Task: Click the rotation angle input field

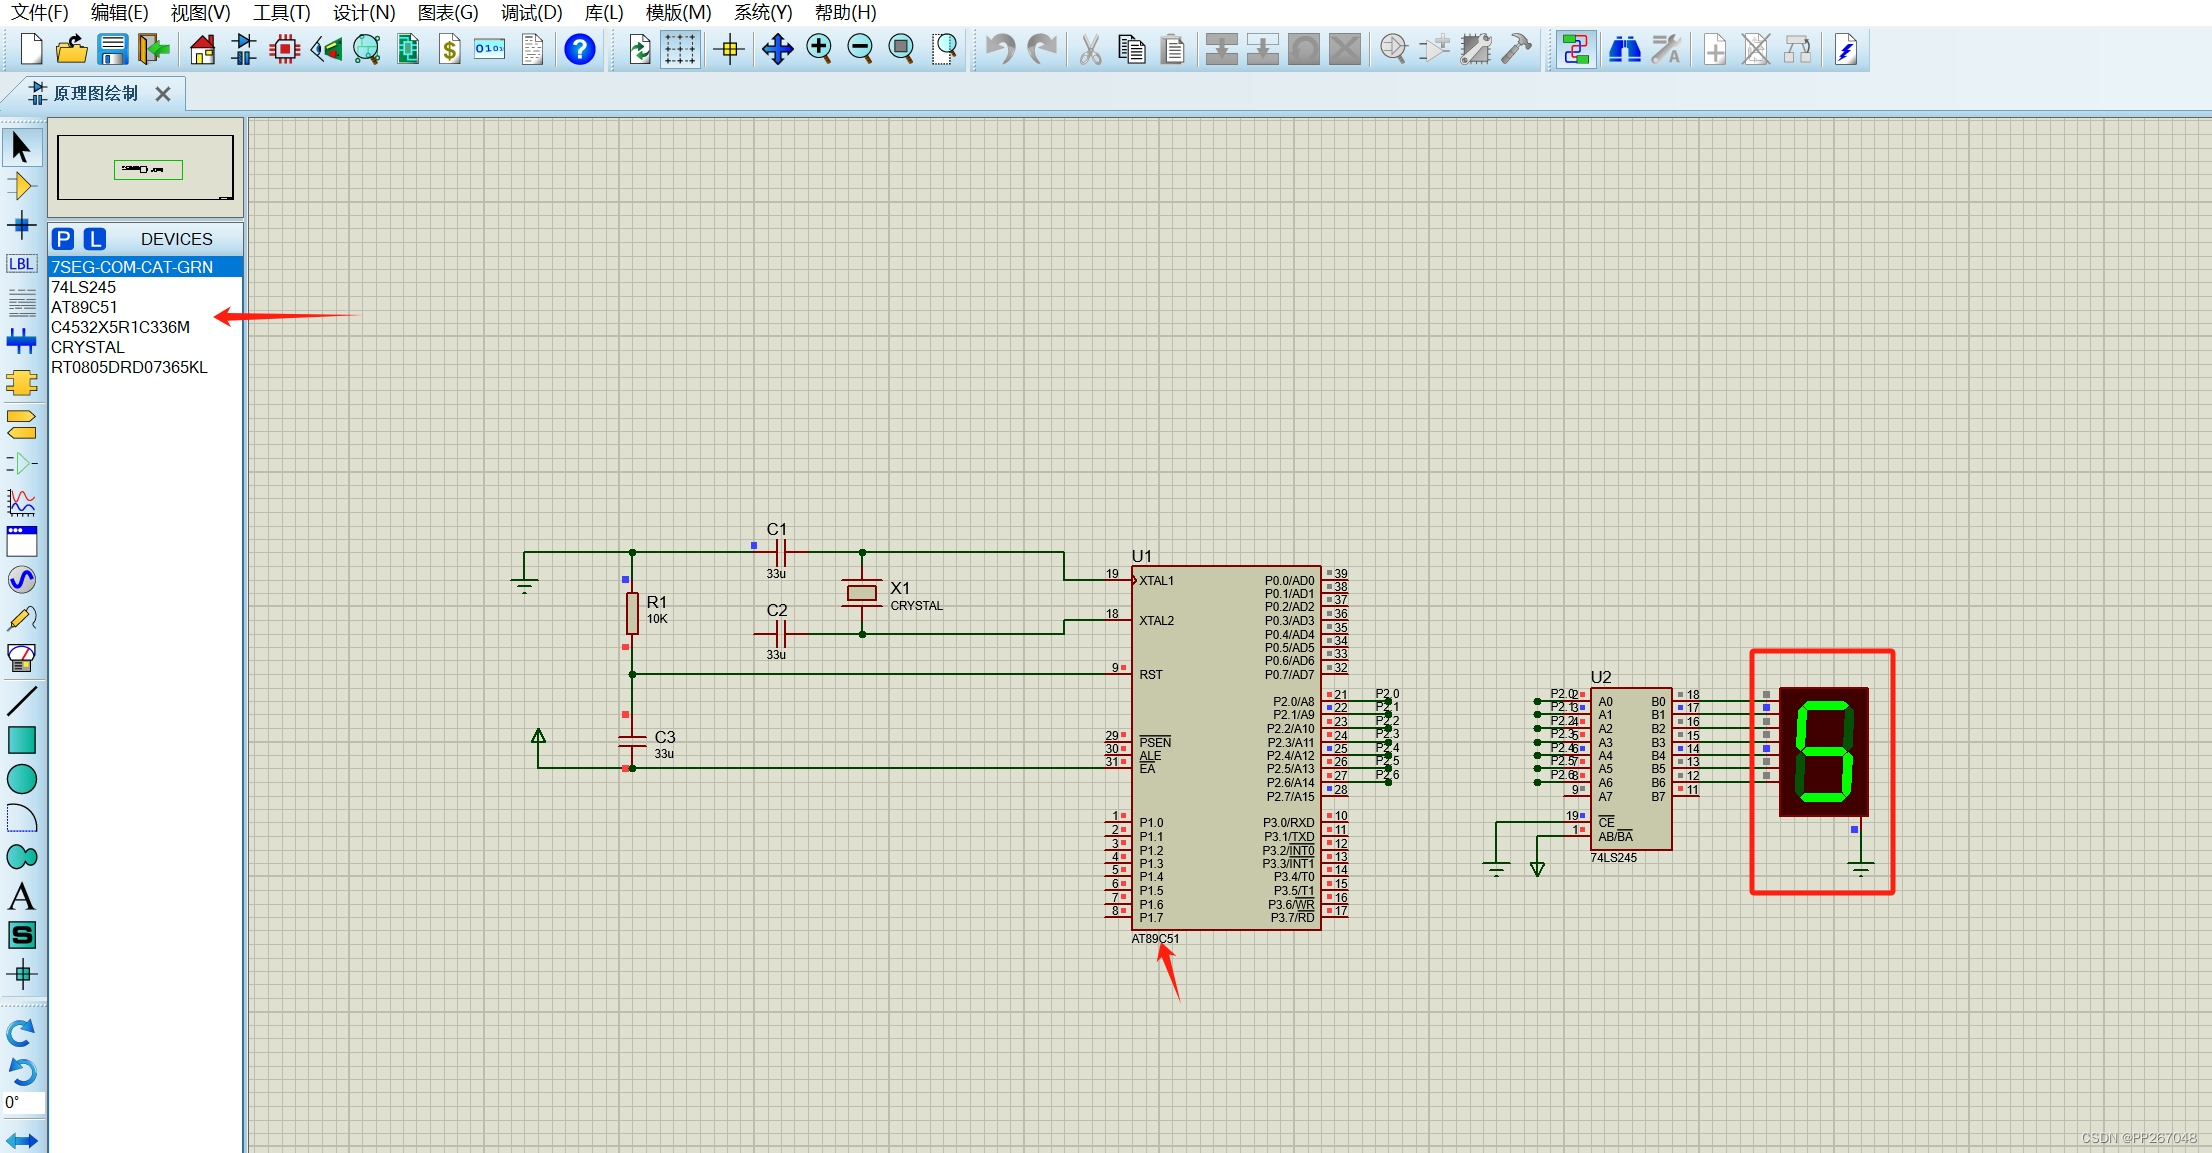Action: (24, 1103)
